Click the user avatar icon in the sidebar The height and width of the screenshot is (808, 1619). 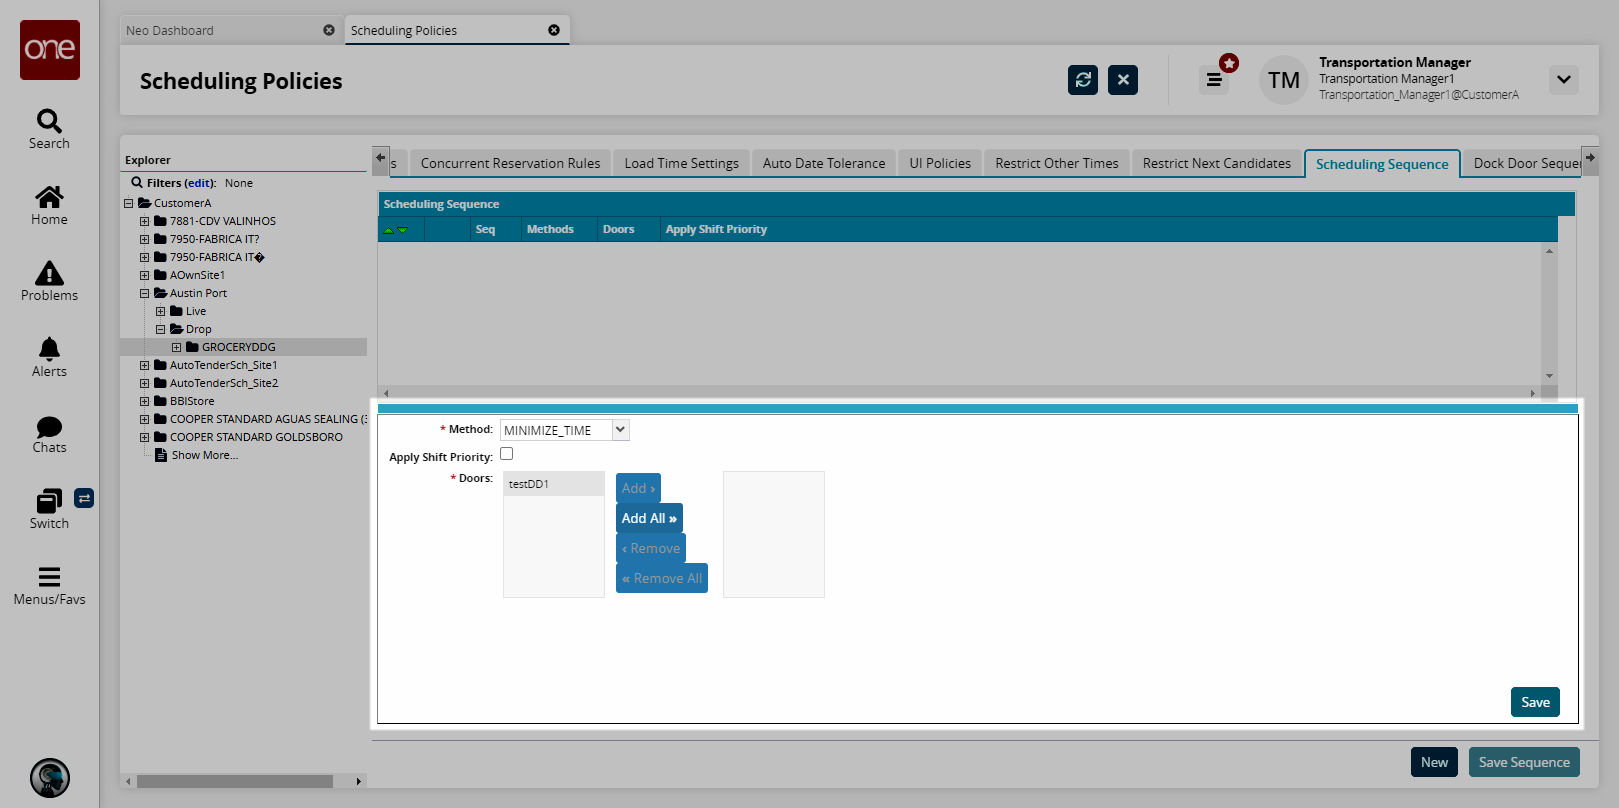click(x=50, y=778)
